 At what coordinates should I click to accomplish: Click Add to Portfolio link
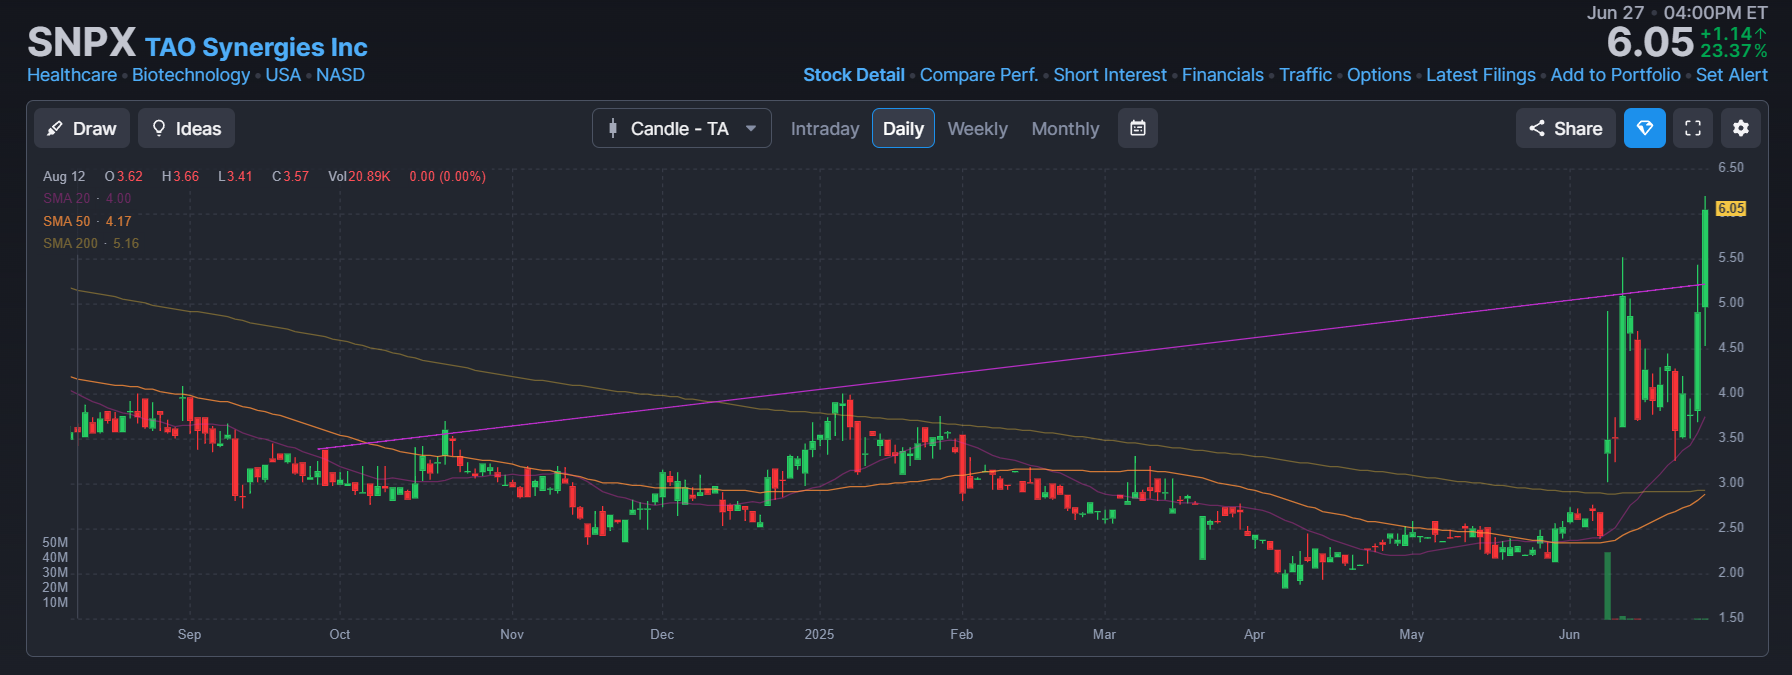point(1615,75)
